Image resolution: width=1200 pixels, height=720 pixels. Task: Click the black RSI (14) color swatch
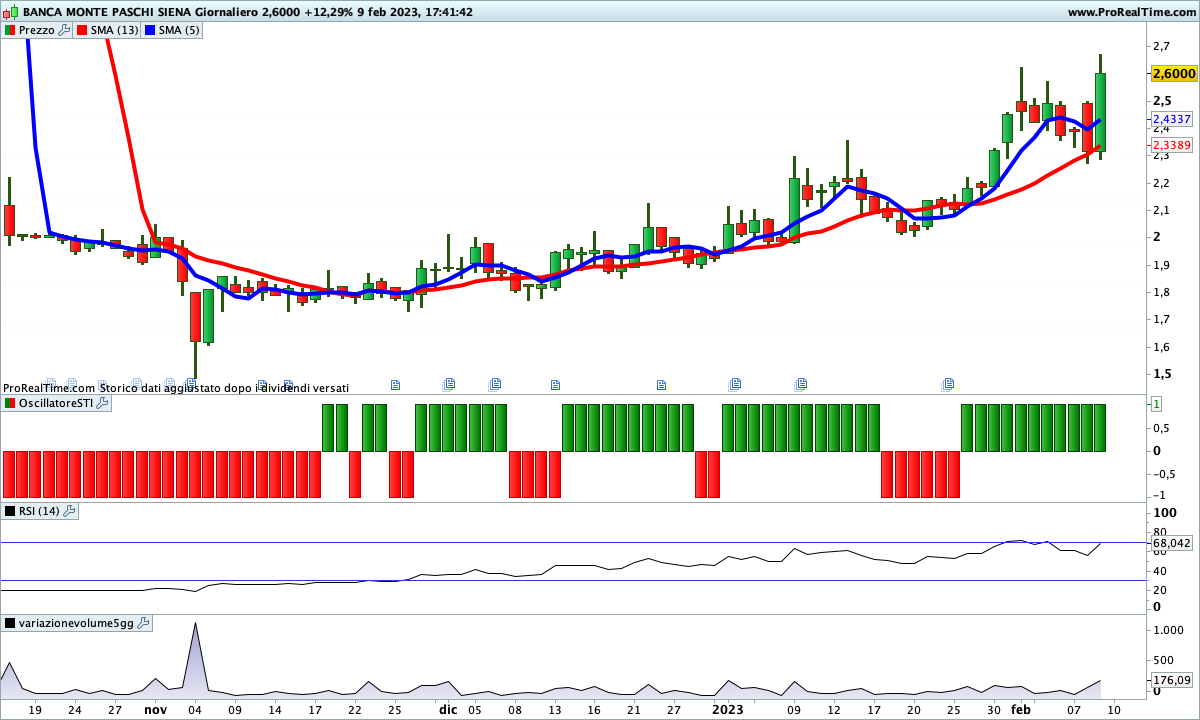pos(10,511)
